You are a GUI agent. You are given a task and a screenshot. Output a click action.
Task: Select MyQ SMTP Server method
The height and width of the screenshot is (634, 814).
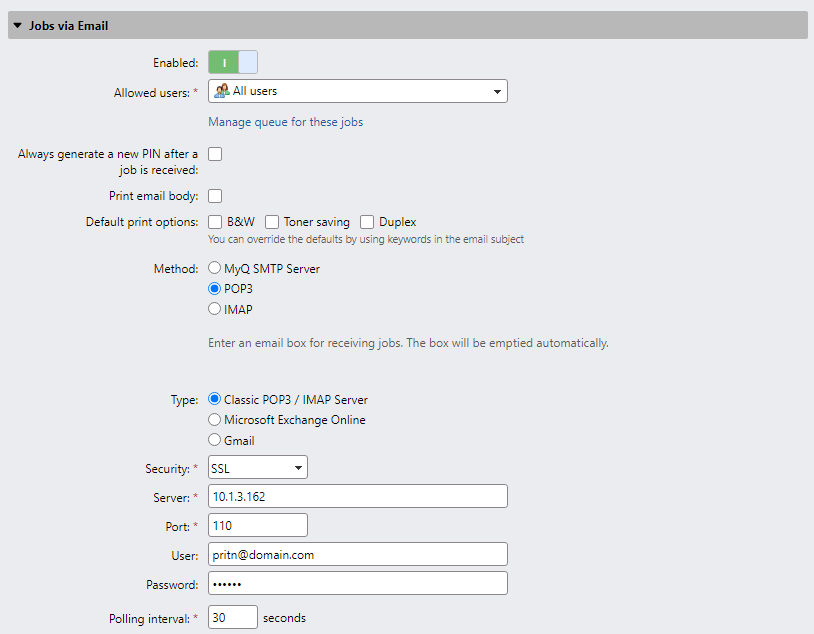pos(214,267)
